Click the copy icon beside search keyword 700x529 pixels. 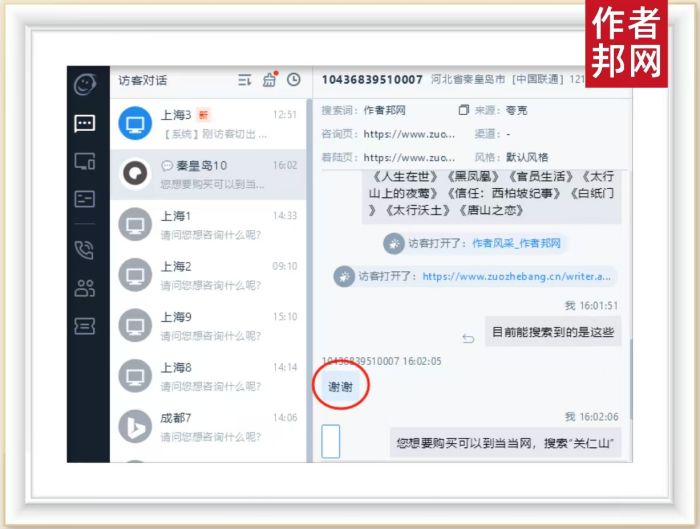point(463,109)
